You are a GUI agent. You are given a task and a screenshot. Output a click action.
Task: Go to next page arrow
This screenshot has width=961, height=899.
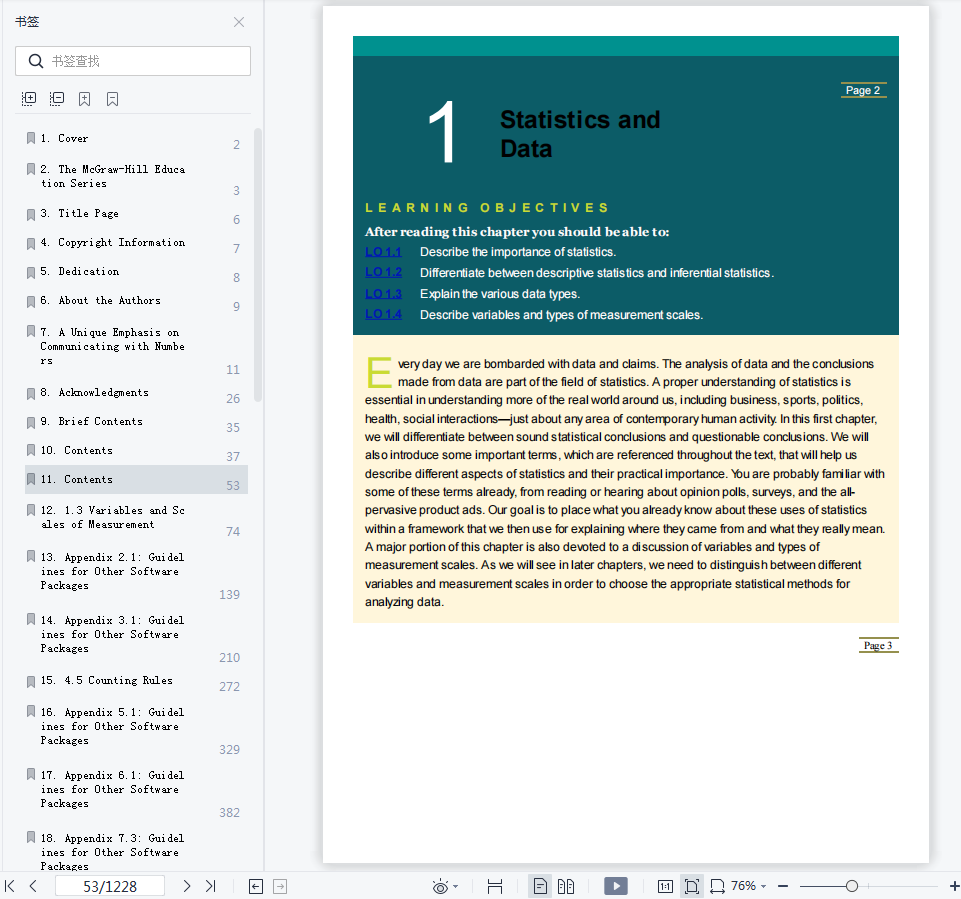186,886
